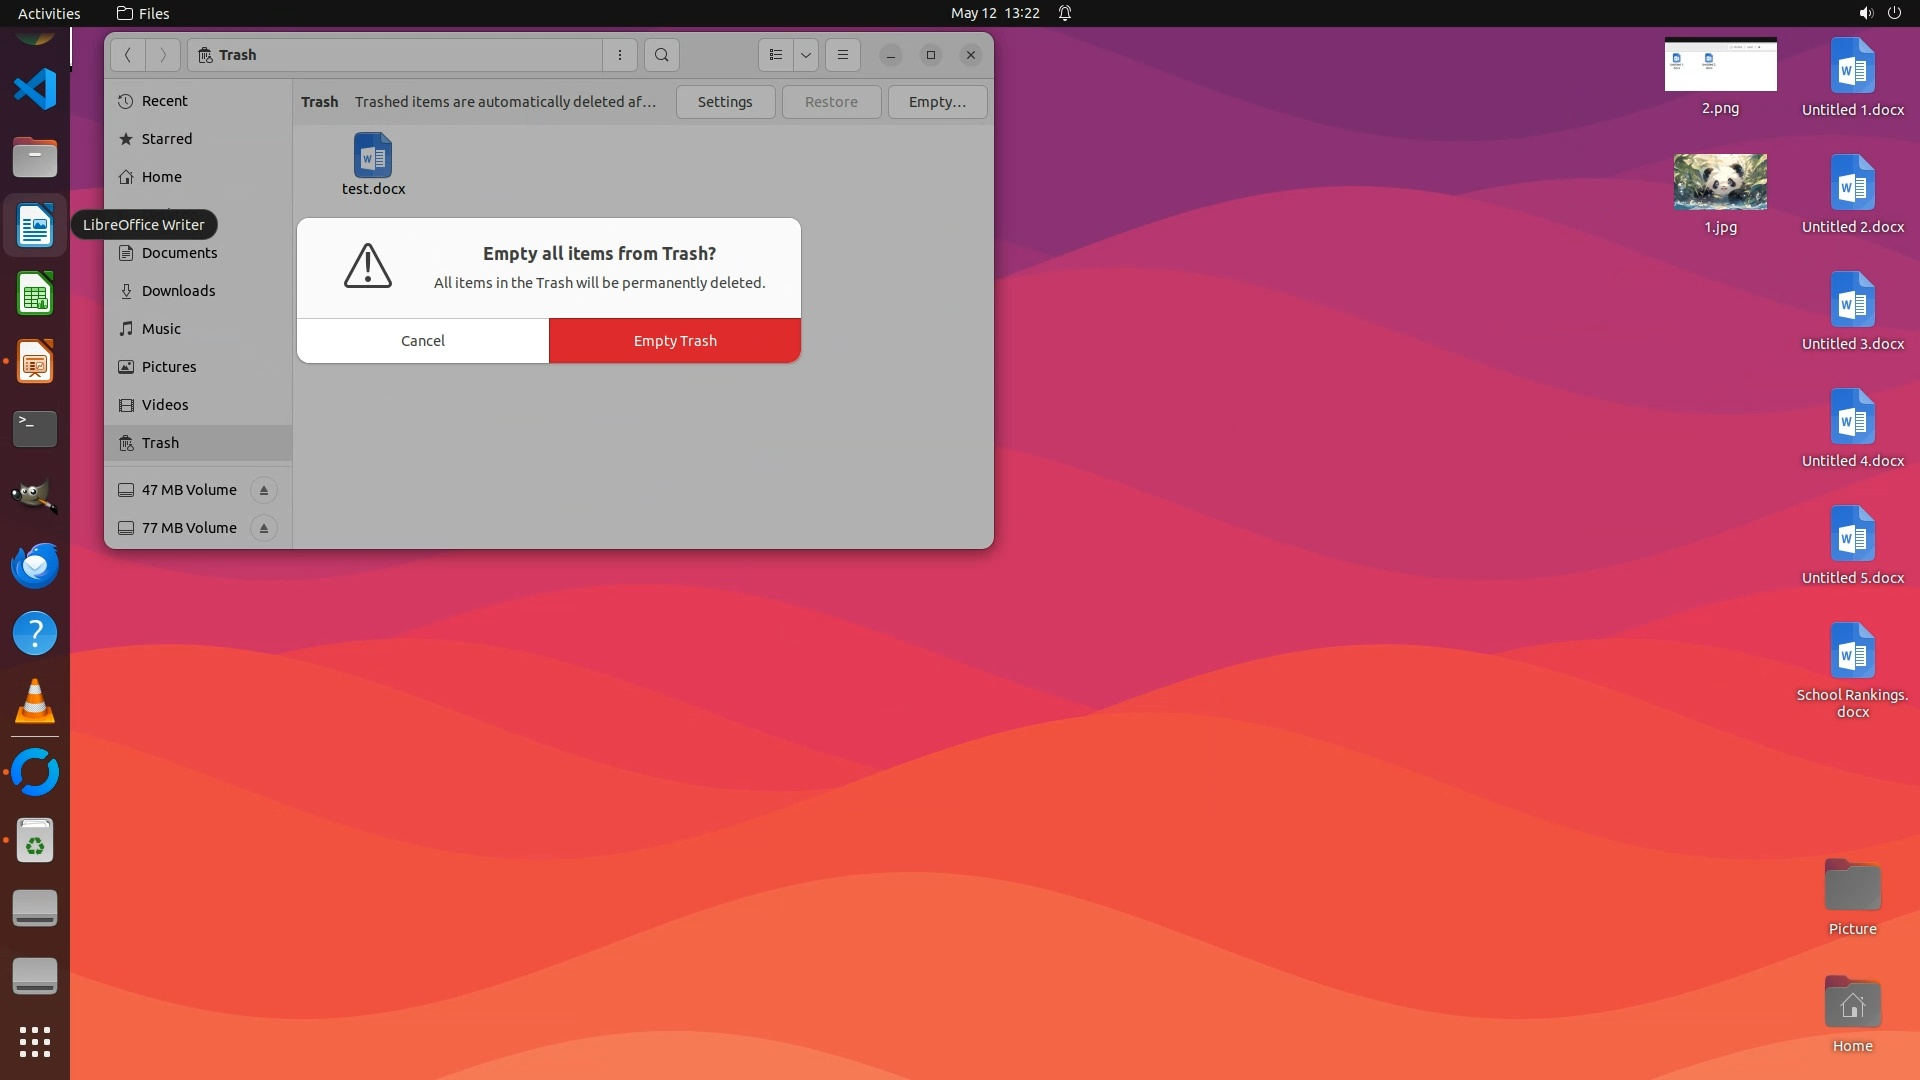Click the search icon in Files toolbar
Viewport: 1920px width, 1080px height.
click(662, 55)
